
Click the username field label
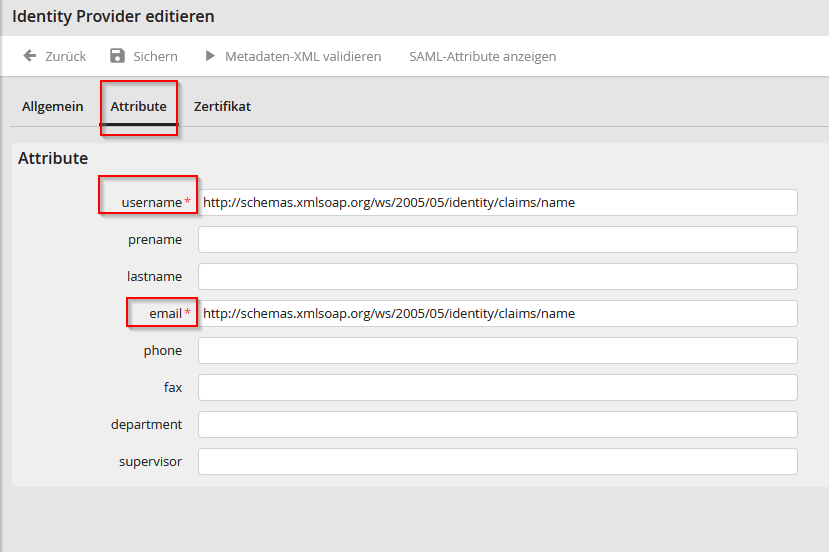[152, 203]
